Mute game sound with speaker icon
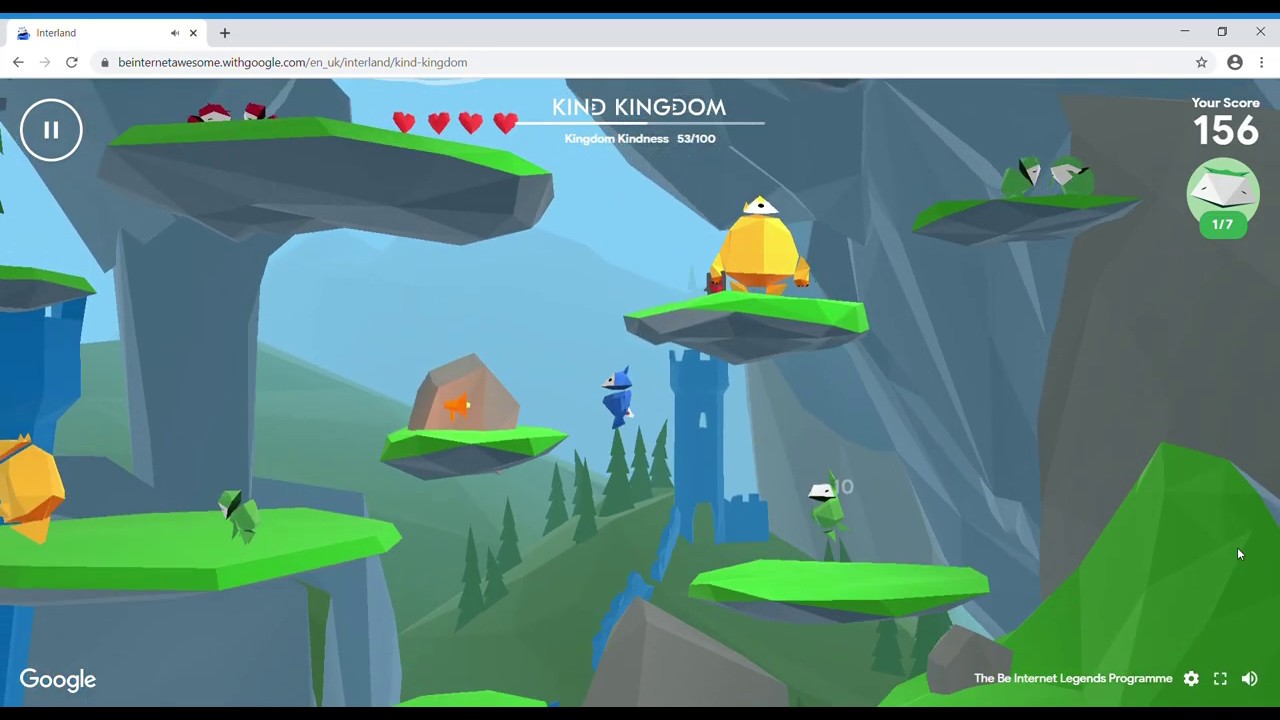This screenshot has height=720, width=1280. point(1250,679)
